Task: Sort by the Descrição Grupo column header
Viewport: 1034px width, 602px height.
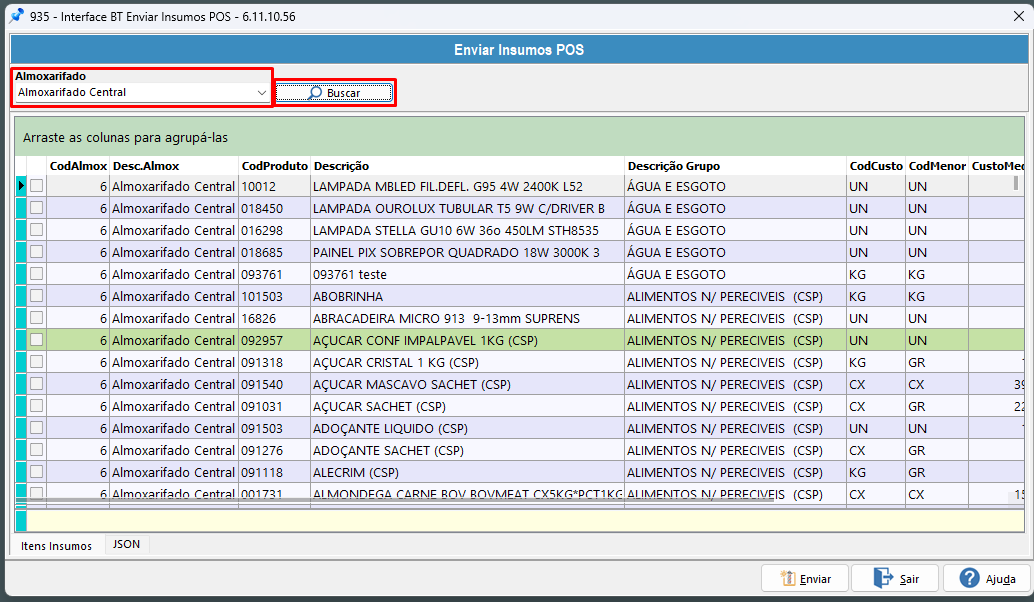Action: (735, 166)
